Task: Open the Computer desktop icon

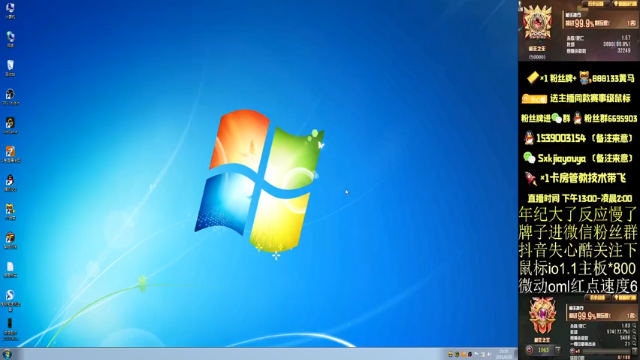Action: 10,11
